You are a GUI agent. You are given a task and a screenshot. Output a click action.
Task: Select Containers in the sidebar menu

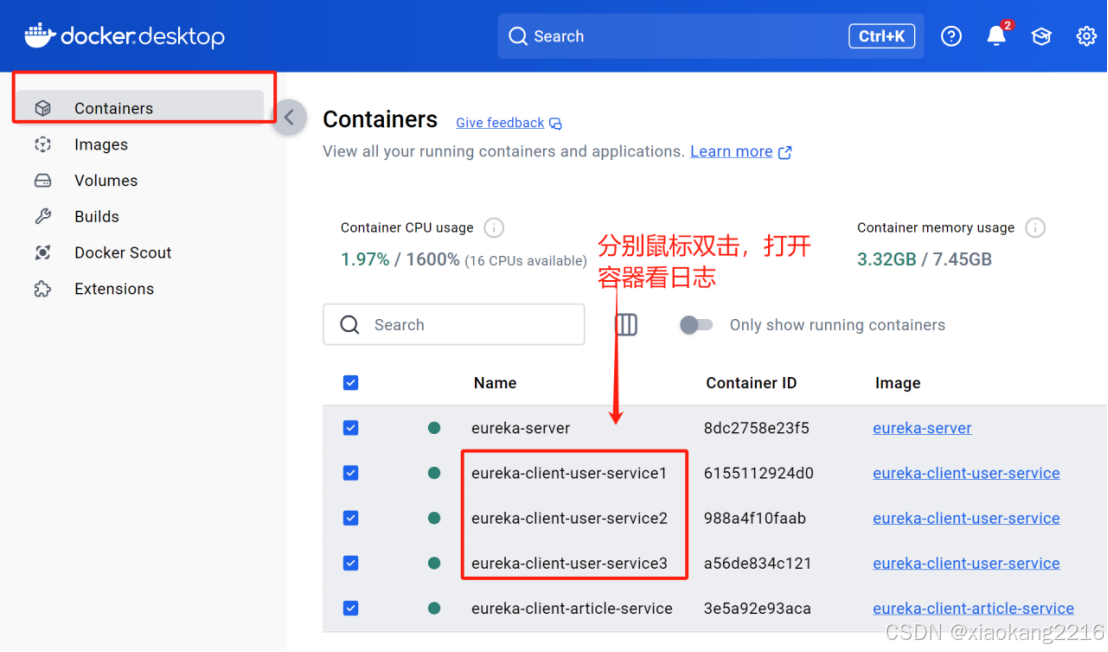click(x=113, y=108)
